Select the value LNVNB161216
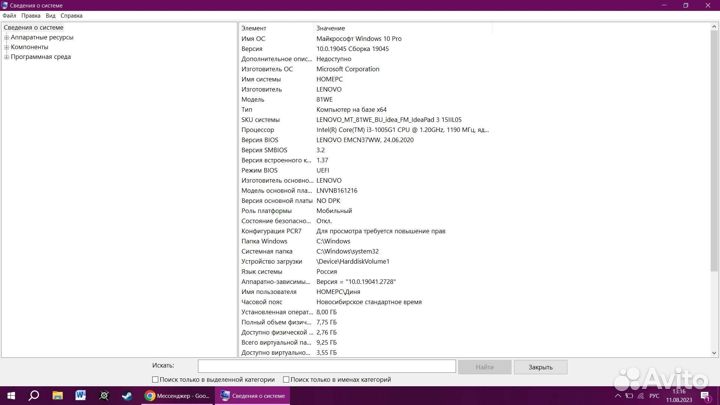Image resolution: width=720 pixels, height=405 pixels. pos(337,191)
